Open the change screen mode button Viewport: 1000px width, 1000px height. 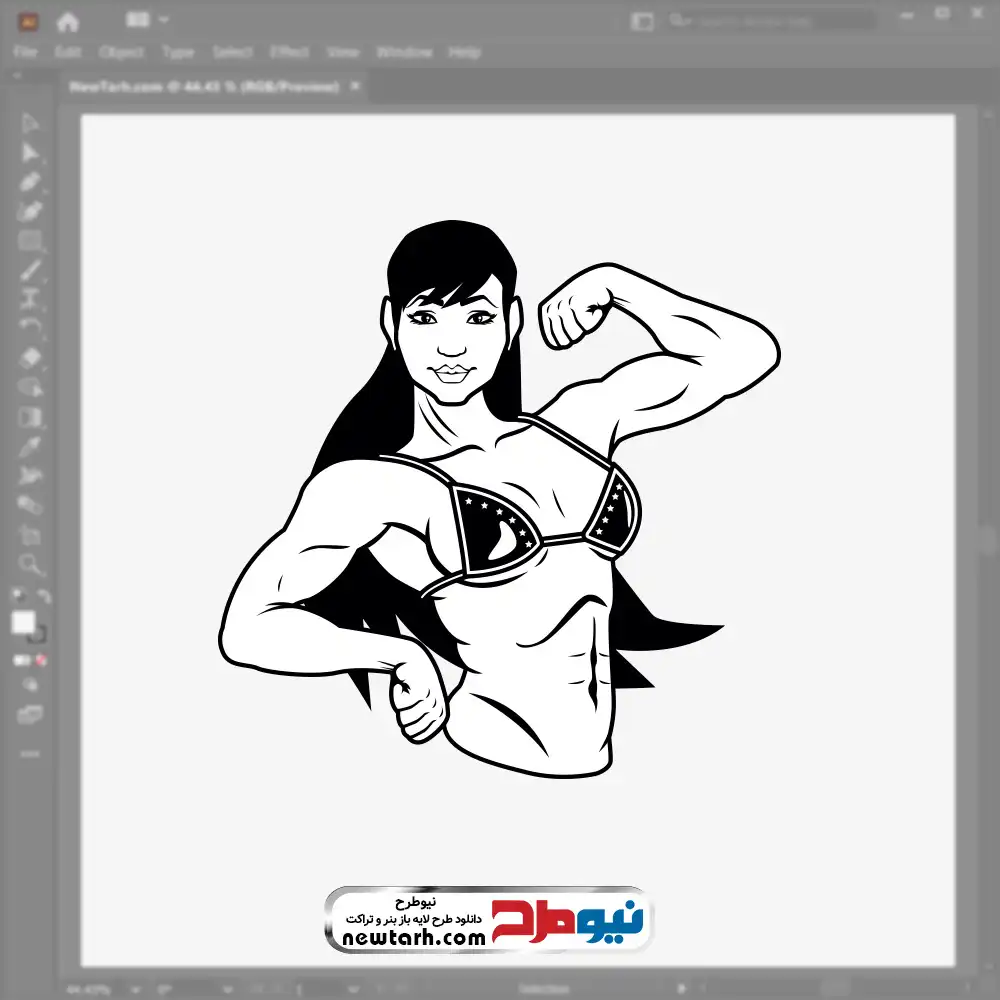tap(30, 714)
